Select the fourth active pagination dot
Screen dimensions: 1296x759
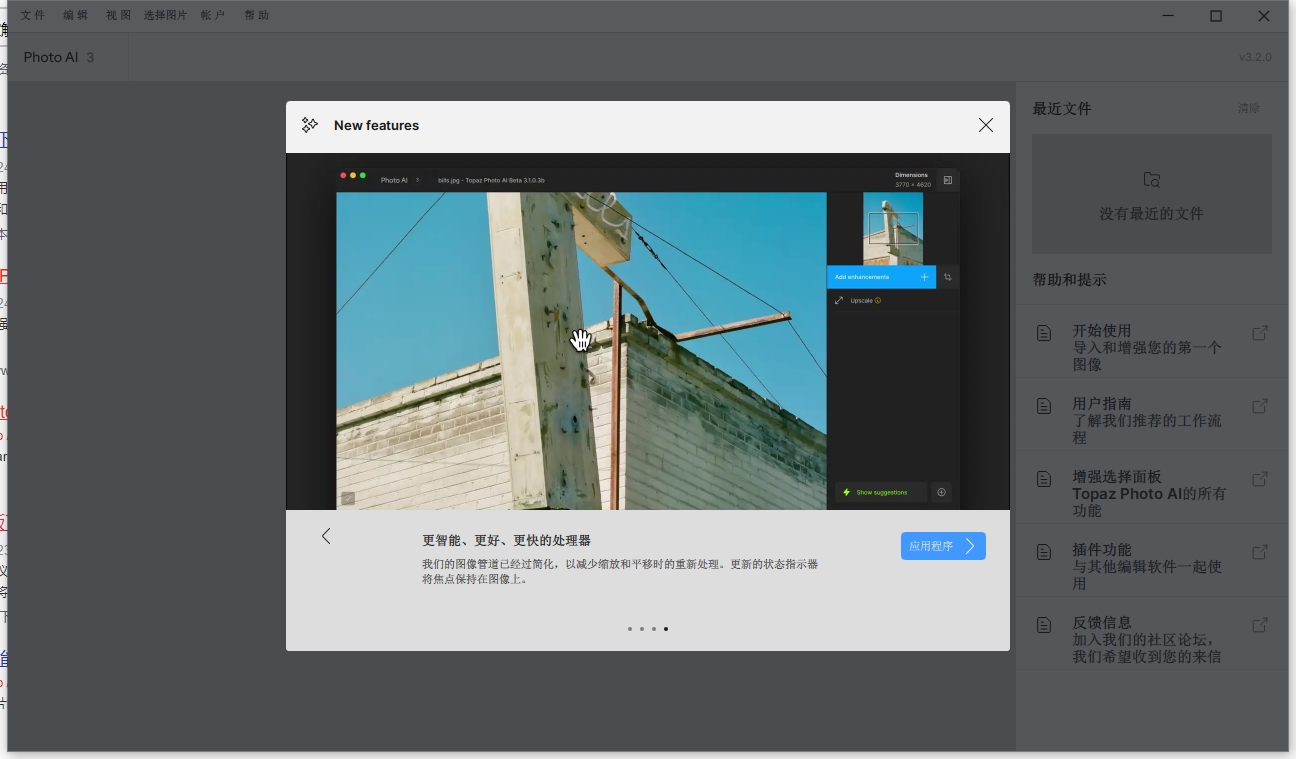point(666,629)
